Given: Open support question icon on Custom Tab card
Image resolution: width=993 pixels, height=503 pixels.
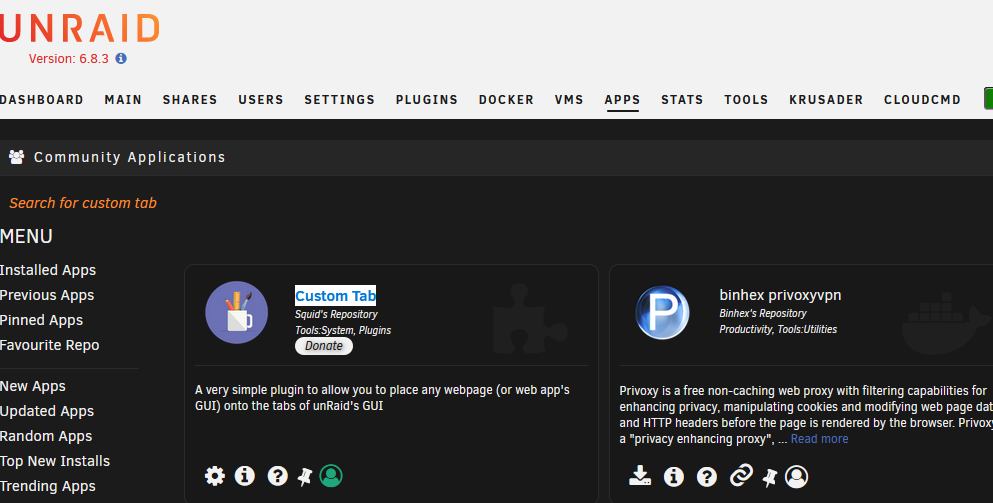Looking at the screenshot, I should [277, 476].
